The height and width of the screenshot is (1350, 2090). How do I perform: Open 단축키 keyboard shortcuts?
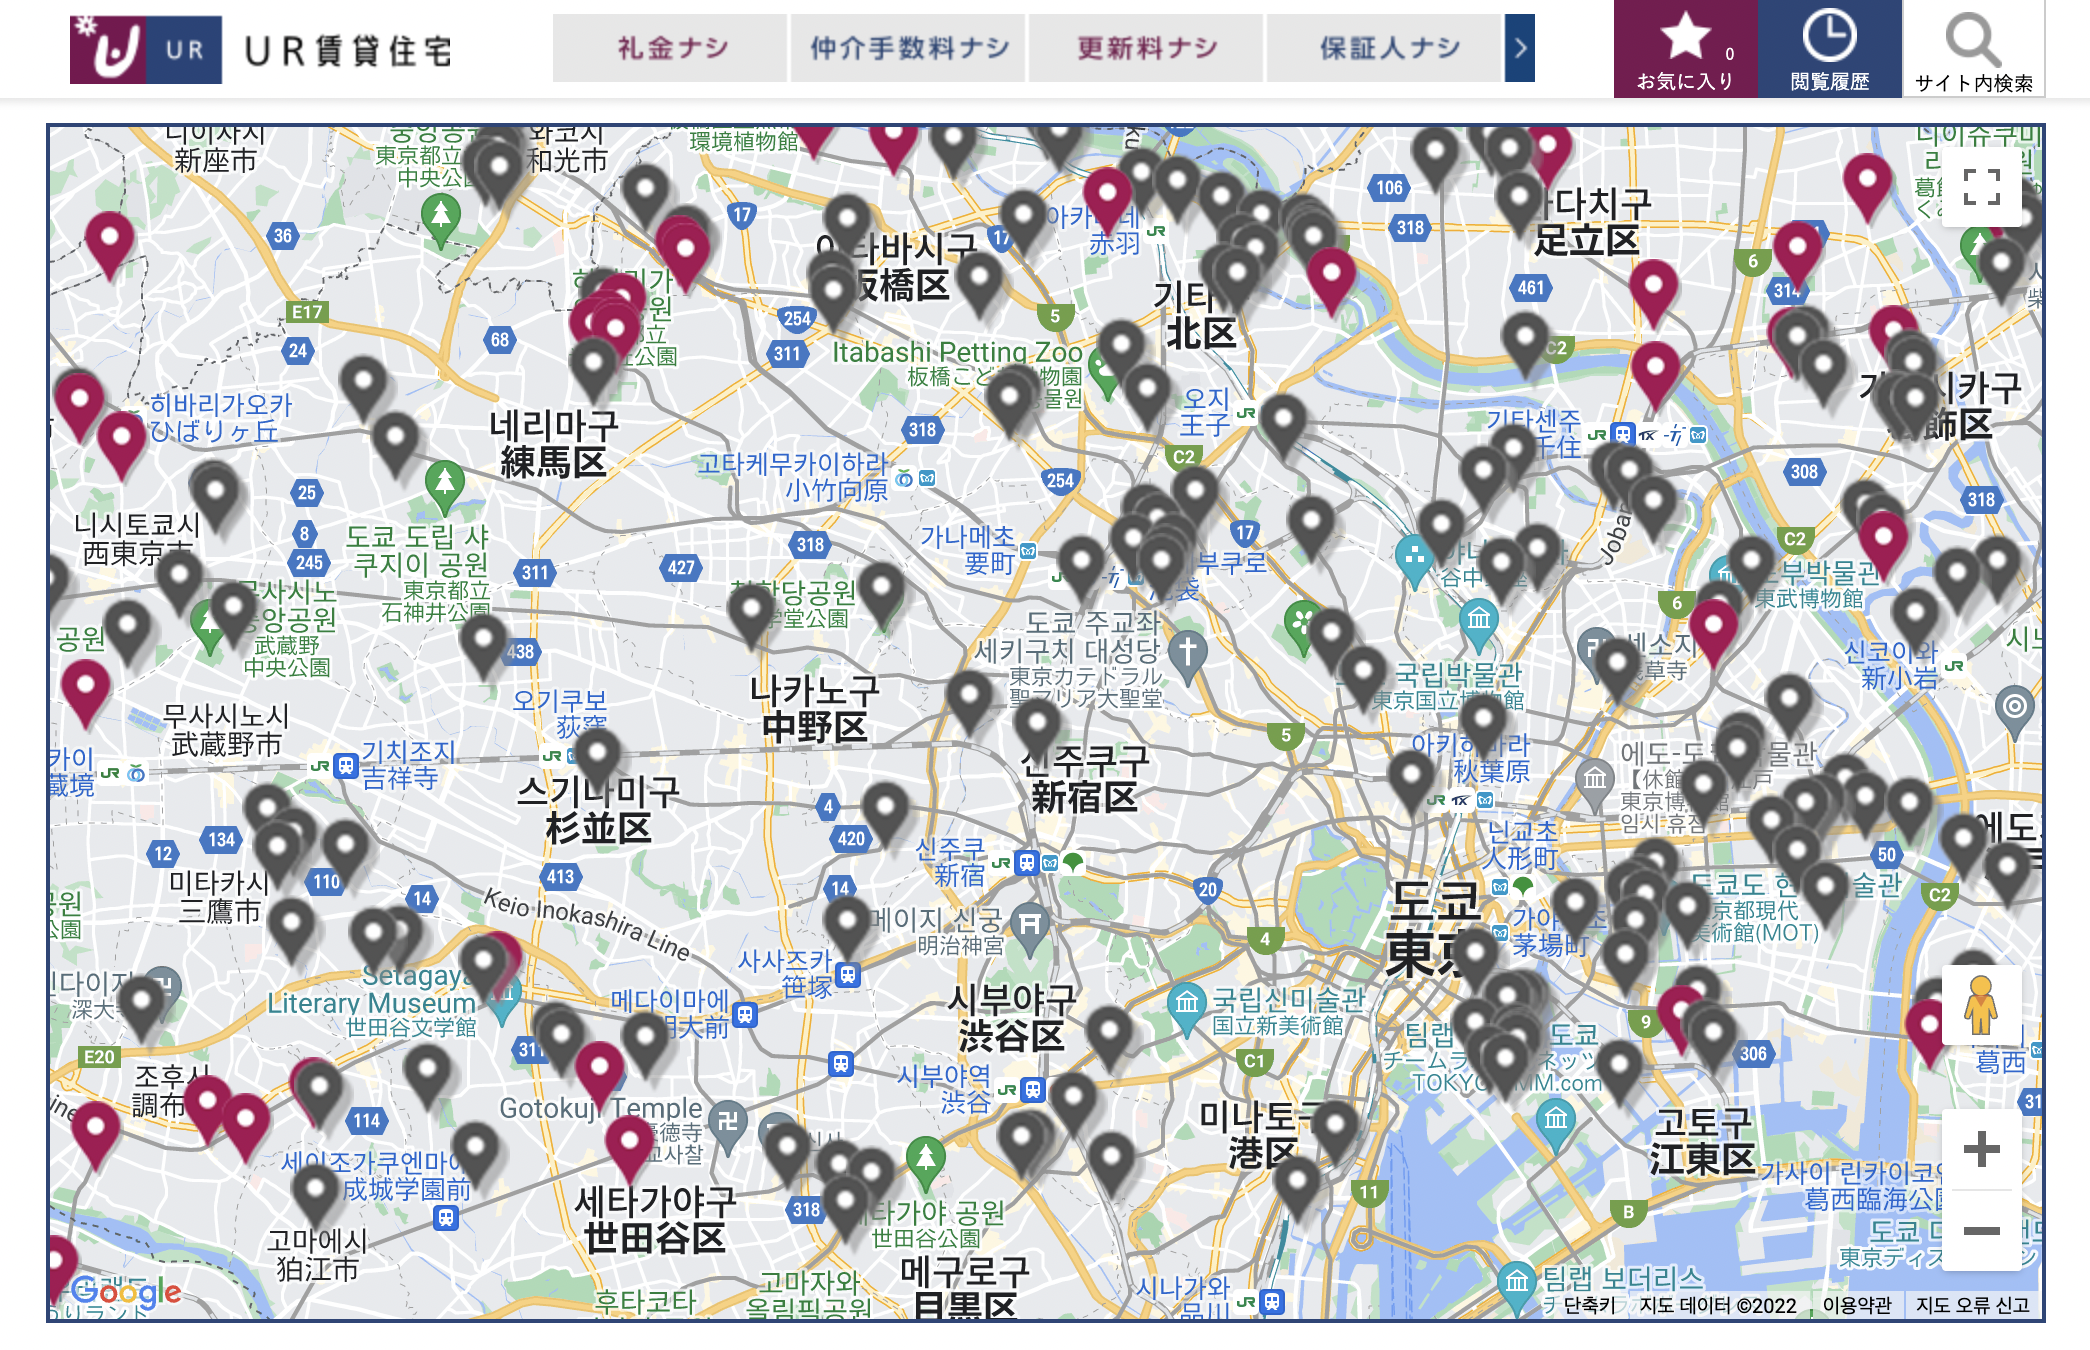1589,1305
